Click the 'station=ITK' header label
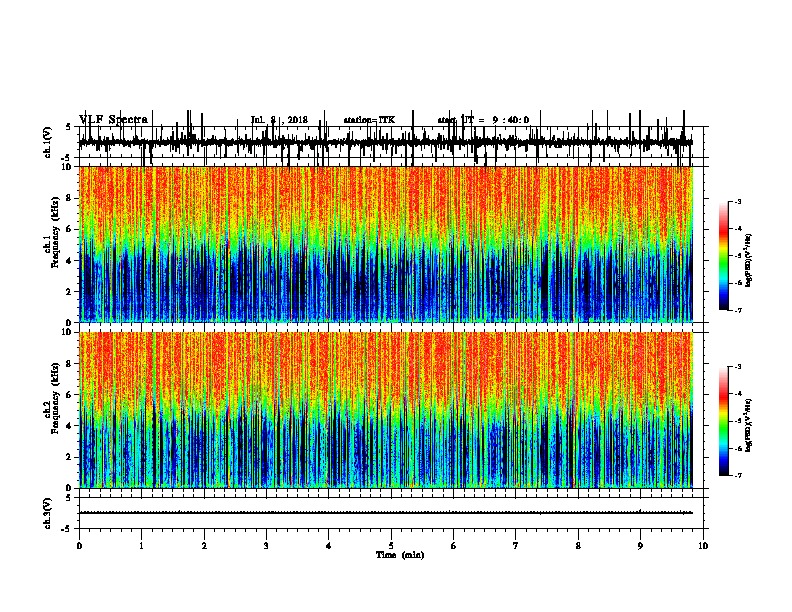The width and height of the screenshot is (792, 612). 369,120
